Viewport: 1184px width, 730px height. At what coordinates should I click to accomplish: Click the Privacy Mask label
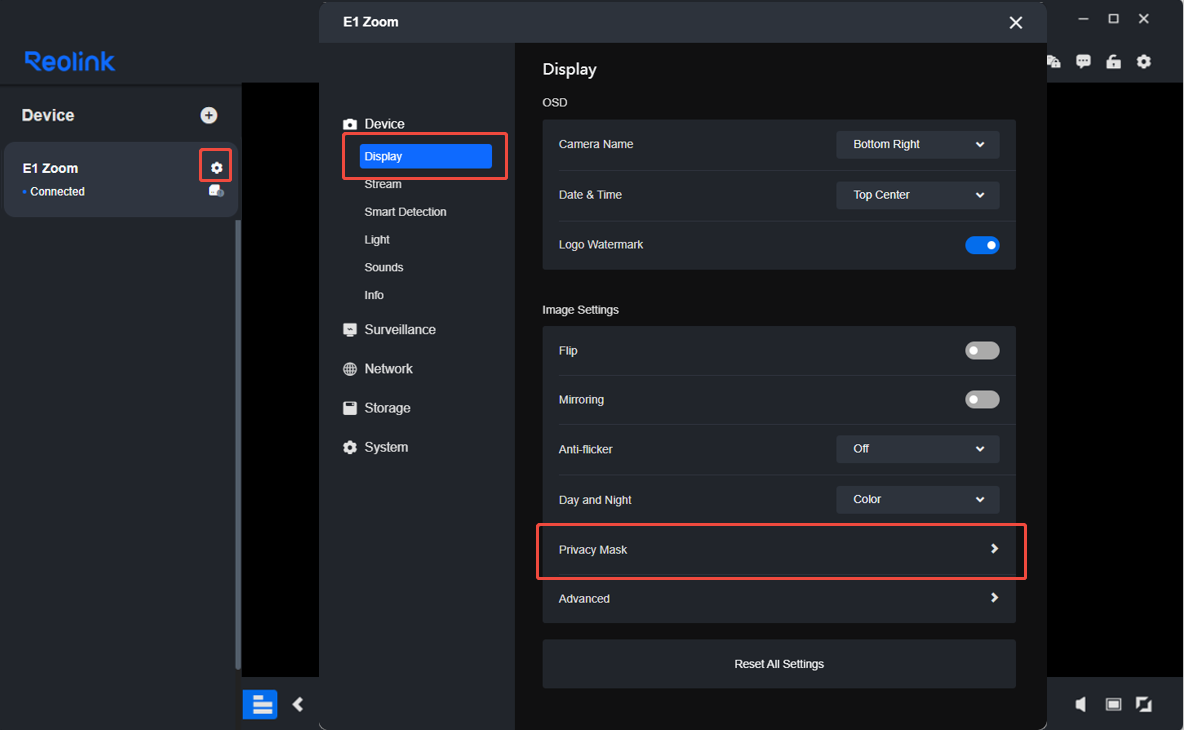pos(593,550)
